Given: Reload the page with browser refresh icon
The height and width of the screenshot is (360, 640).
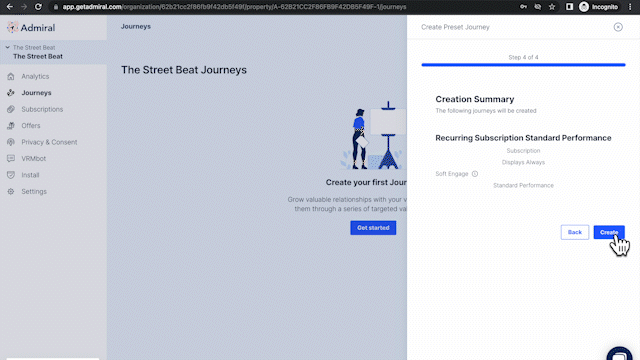Looking at the screenshot, I should coord(38,7).
